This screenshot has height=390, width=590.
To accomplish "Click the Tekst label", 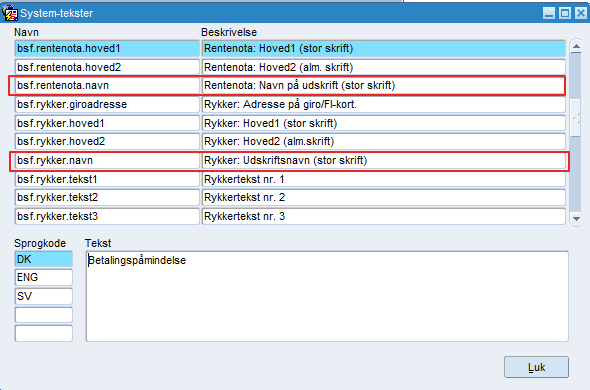I will (x=98, y=243).
